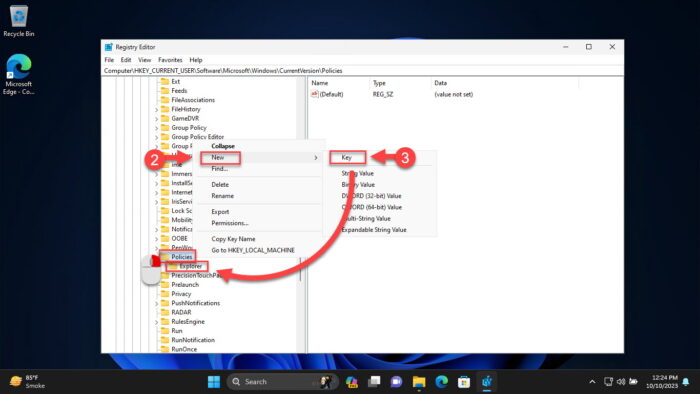
Task: Click the Windows Start button
Action: click(214, 382)
